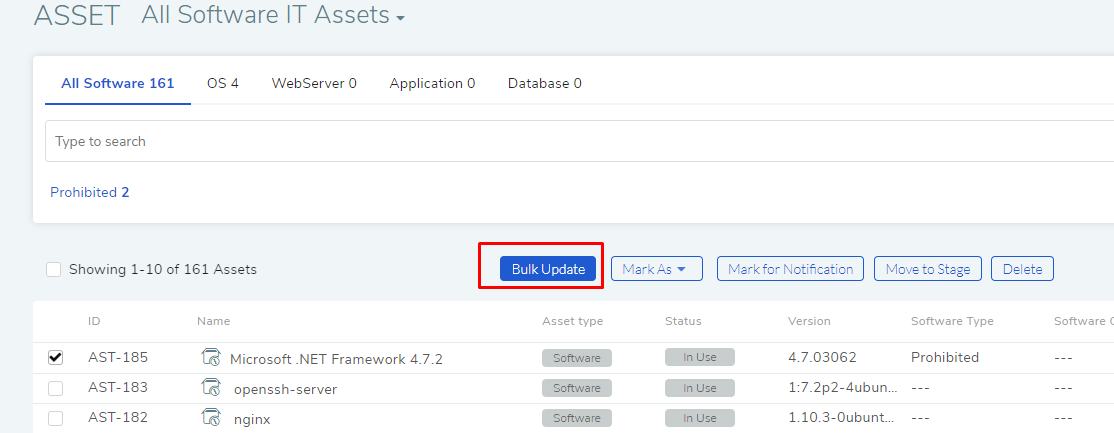Click the Bulk Update button
This screenshot has width=1114, height=433.
(548, 269)
